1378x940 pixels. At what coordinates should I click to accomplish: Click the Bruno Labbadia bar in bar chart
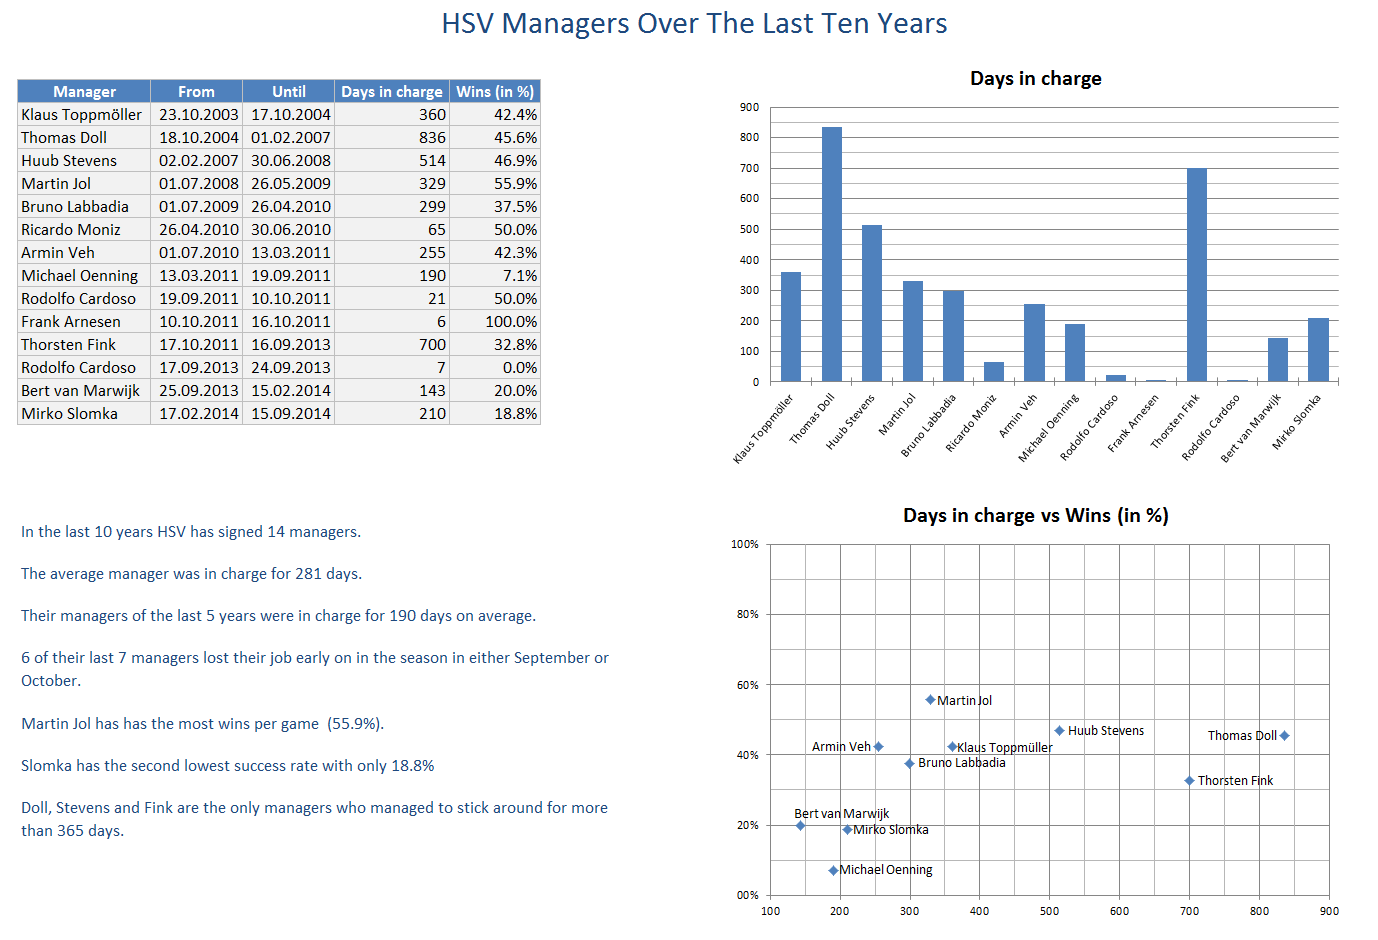tap(953, 336)
